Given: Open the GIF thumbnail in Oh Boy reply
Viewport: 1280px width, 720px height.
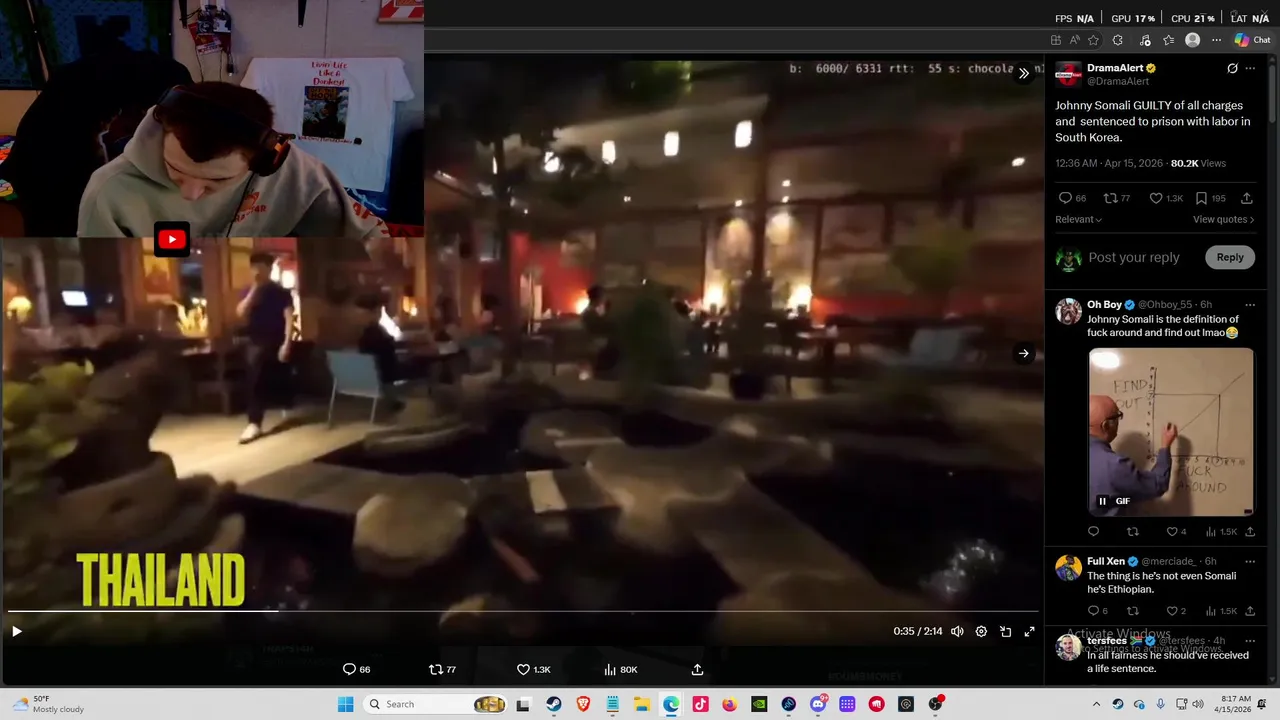Looking at the screenshot, I should (x=1171, y=432).
